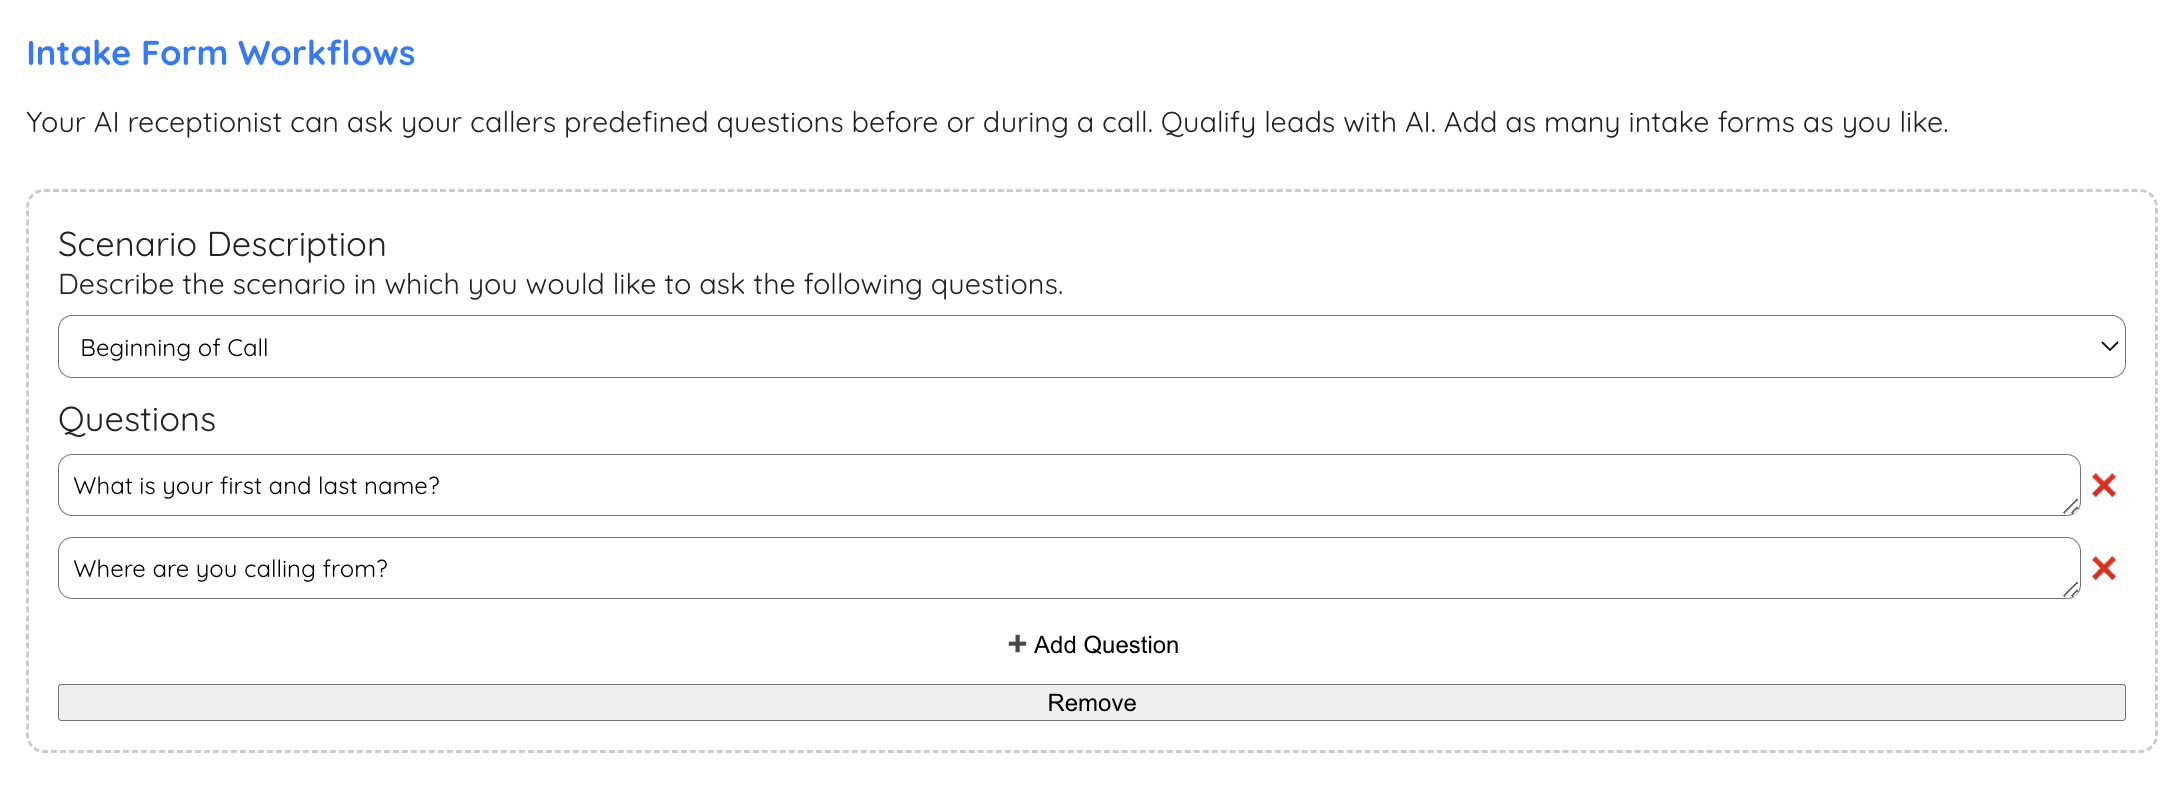Click the Scenario Description heading
This screenshot has height=796, width=2184.
pyautogui.click(x=222, y=243)
